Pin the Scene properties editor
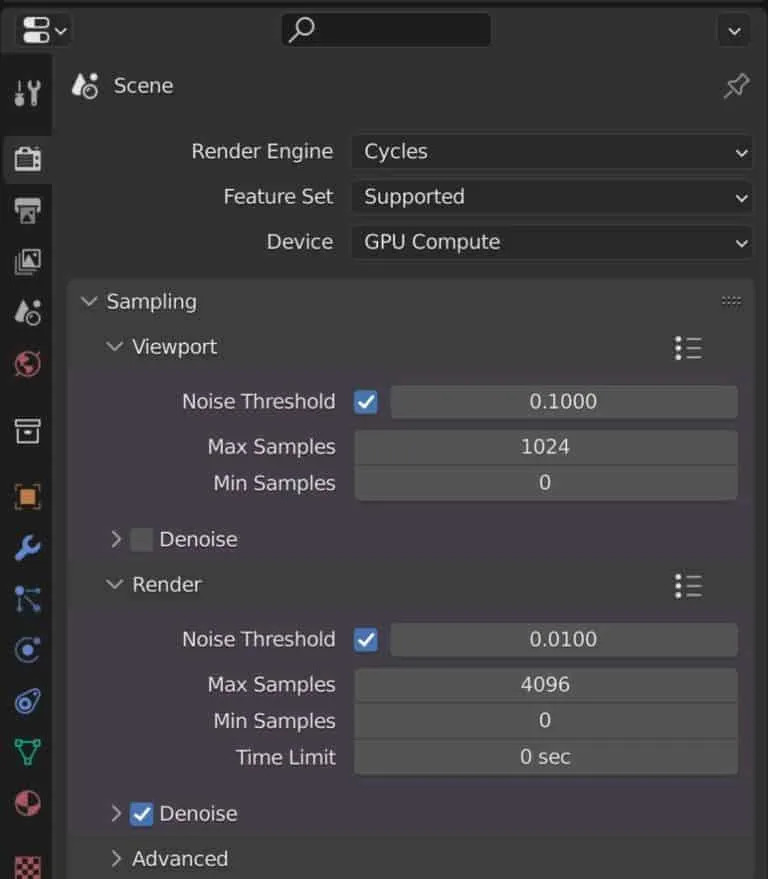The width and height of the screenshot is (768, 879). (736, 87)
